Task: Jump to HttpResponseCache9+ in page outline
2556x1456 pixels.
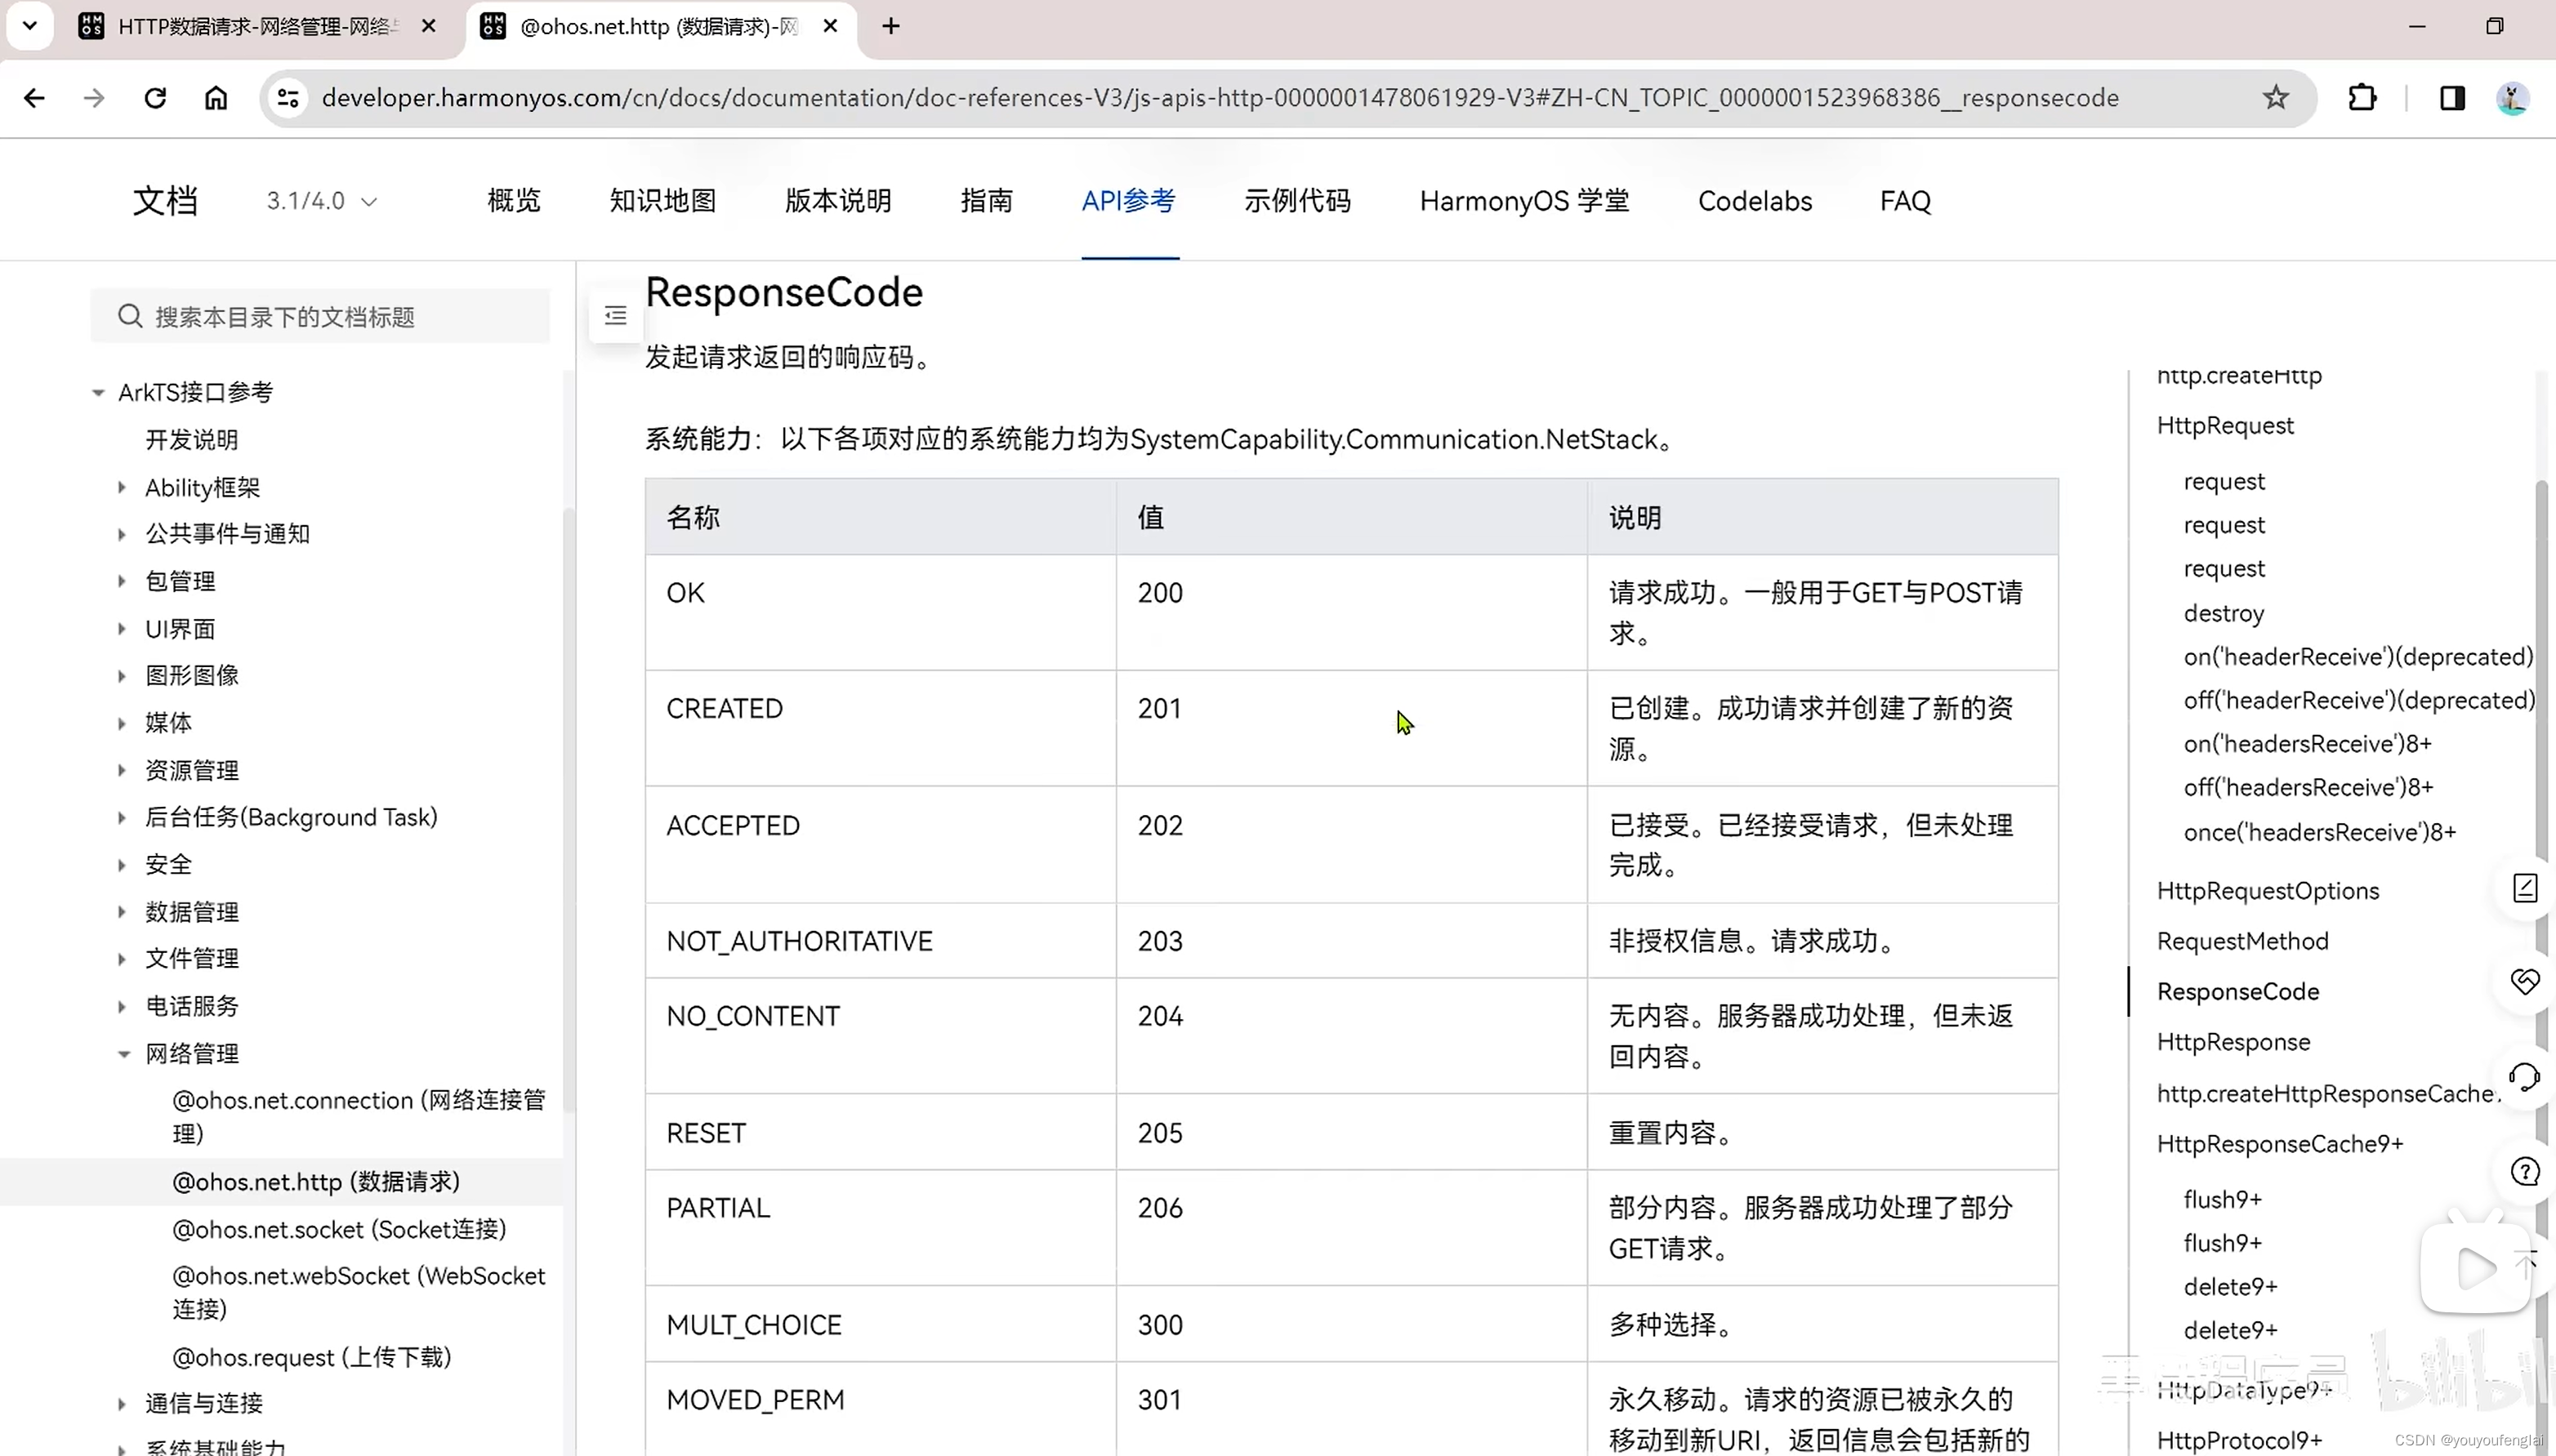Action: click(2280, 1144)
